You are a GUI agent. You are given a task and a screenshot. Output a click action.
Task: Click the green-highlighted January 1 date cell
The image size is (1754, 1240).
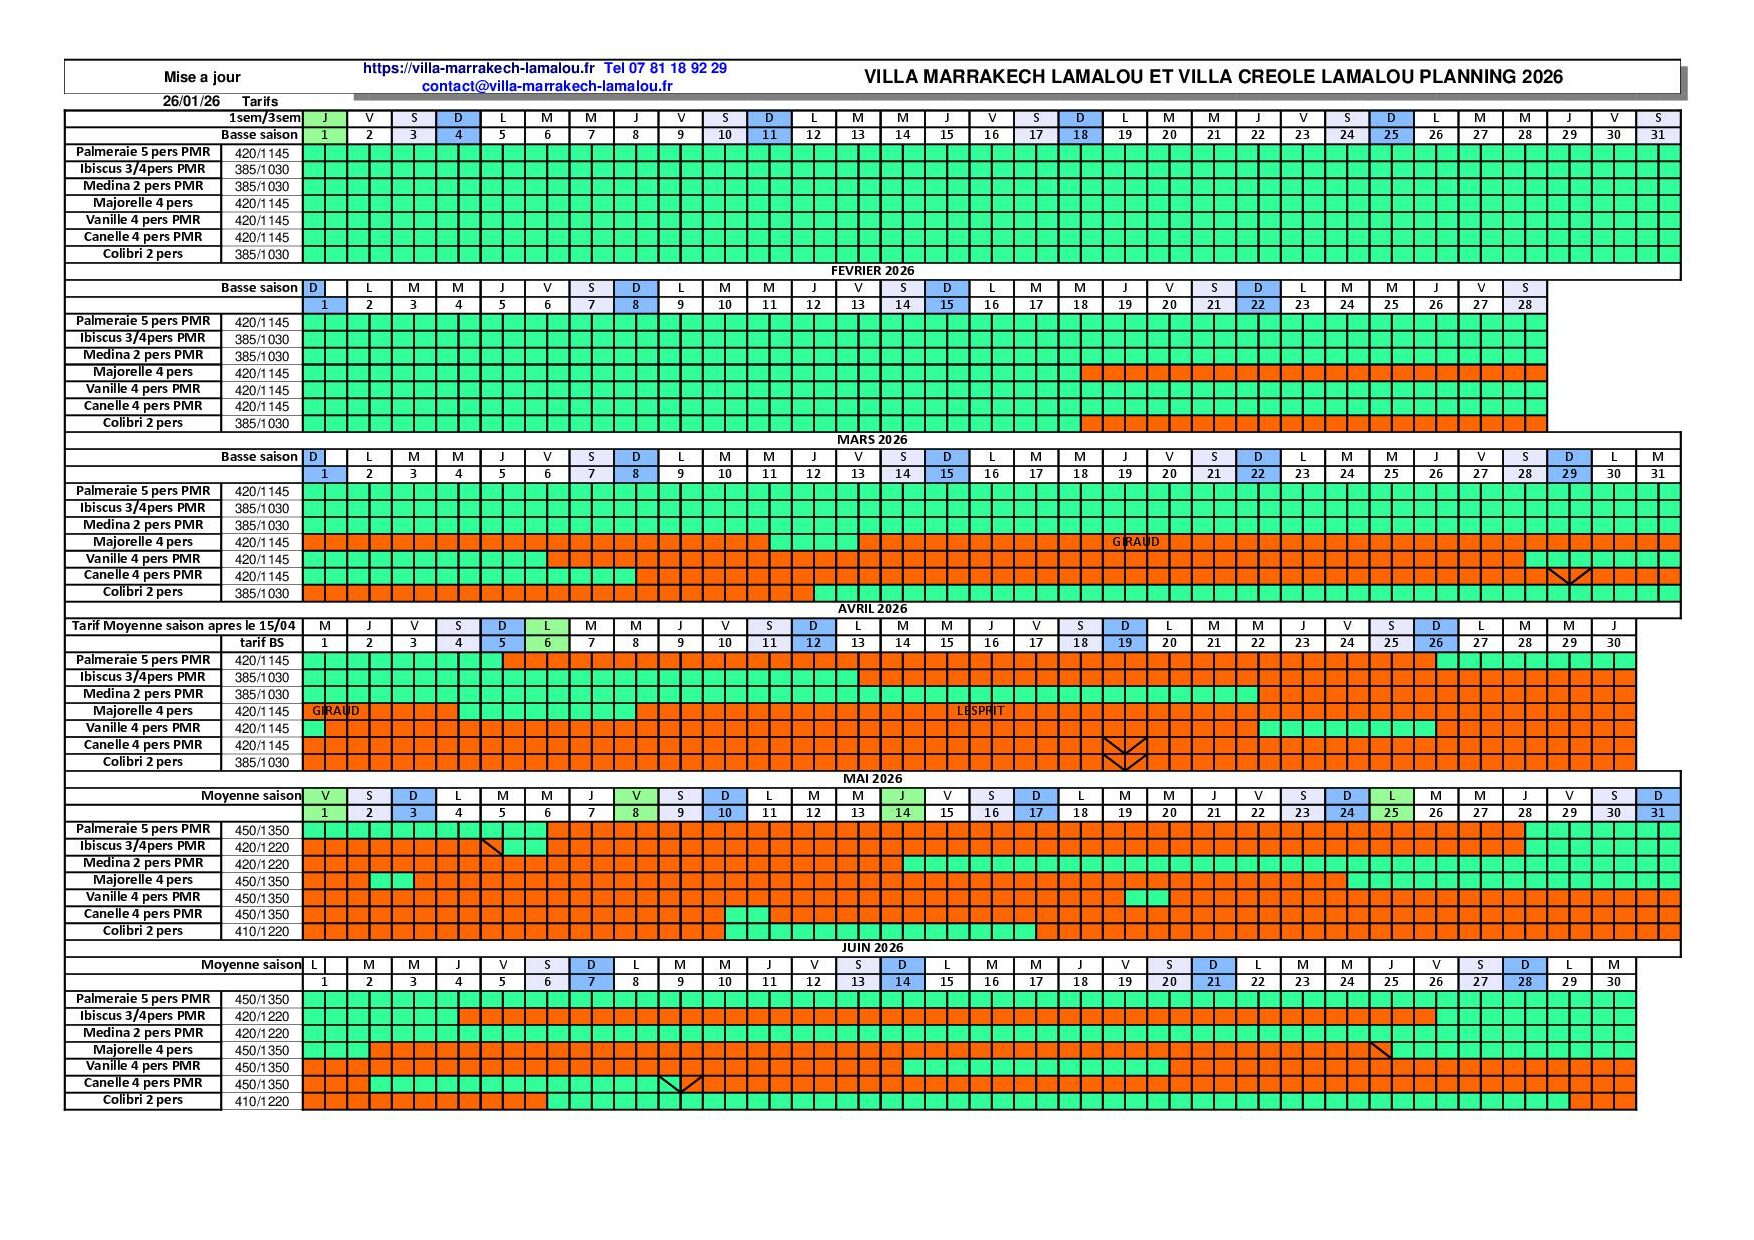click(324, 135)
